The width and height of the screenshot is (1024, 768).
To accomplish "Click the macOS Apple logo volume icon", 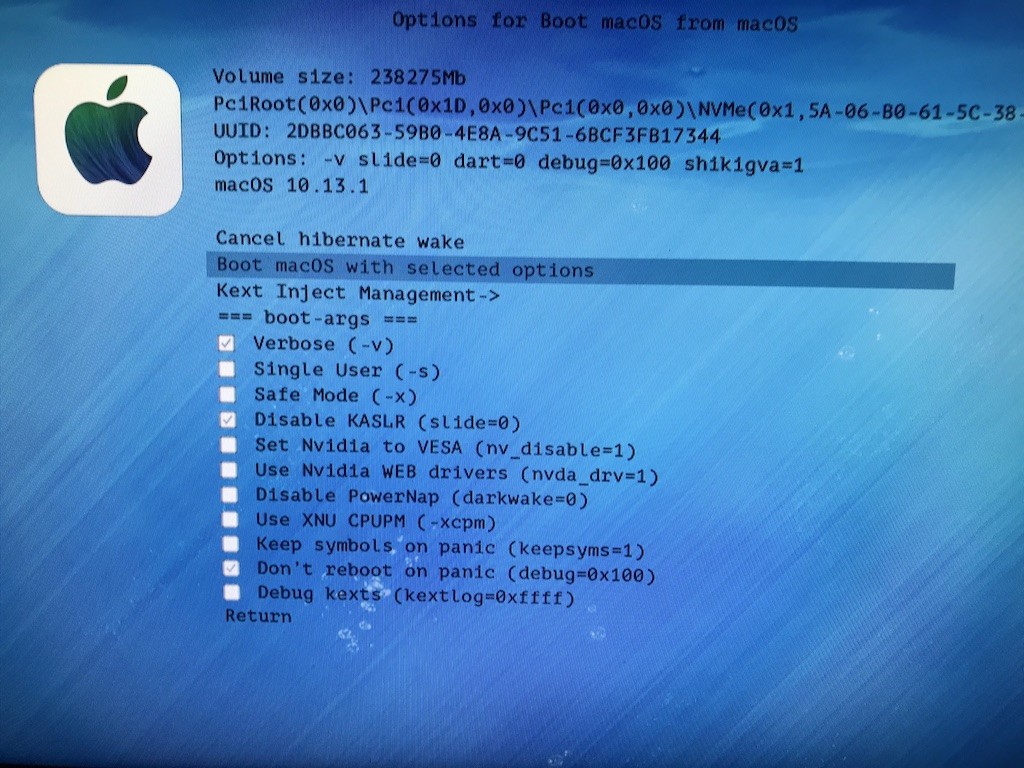I will [108, 140].
